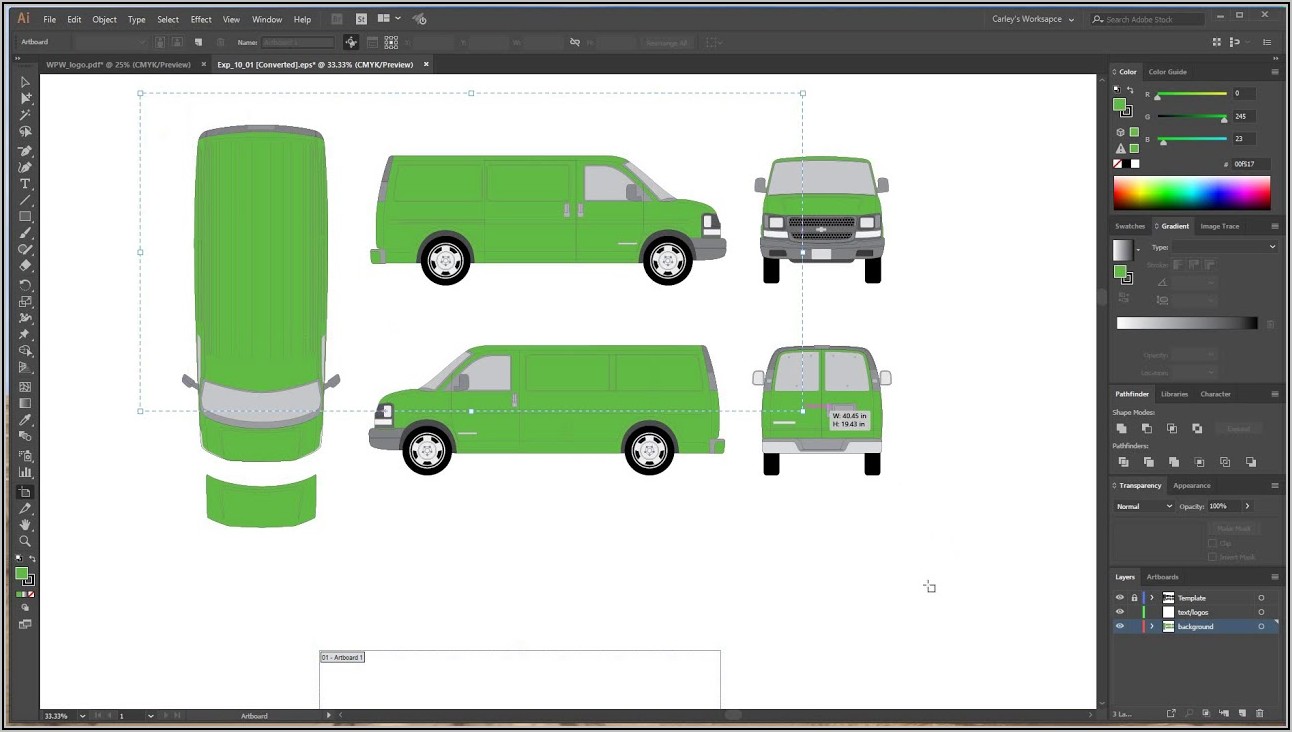Unlock the Template layer via its lock icon

tap(1134, 598)
